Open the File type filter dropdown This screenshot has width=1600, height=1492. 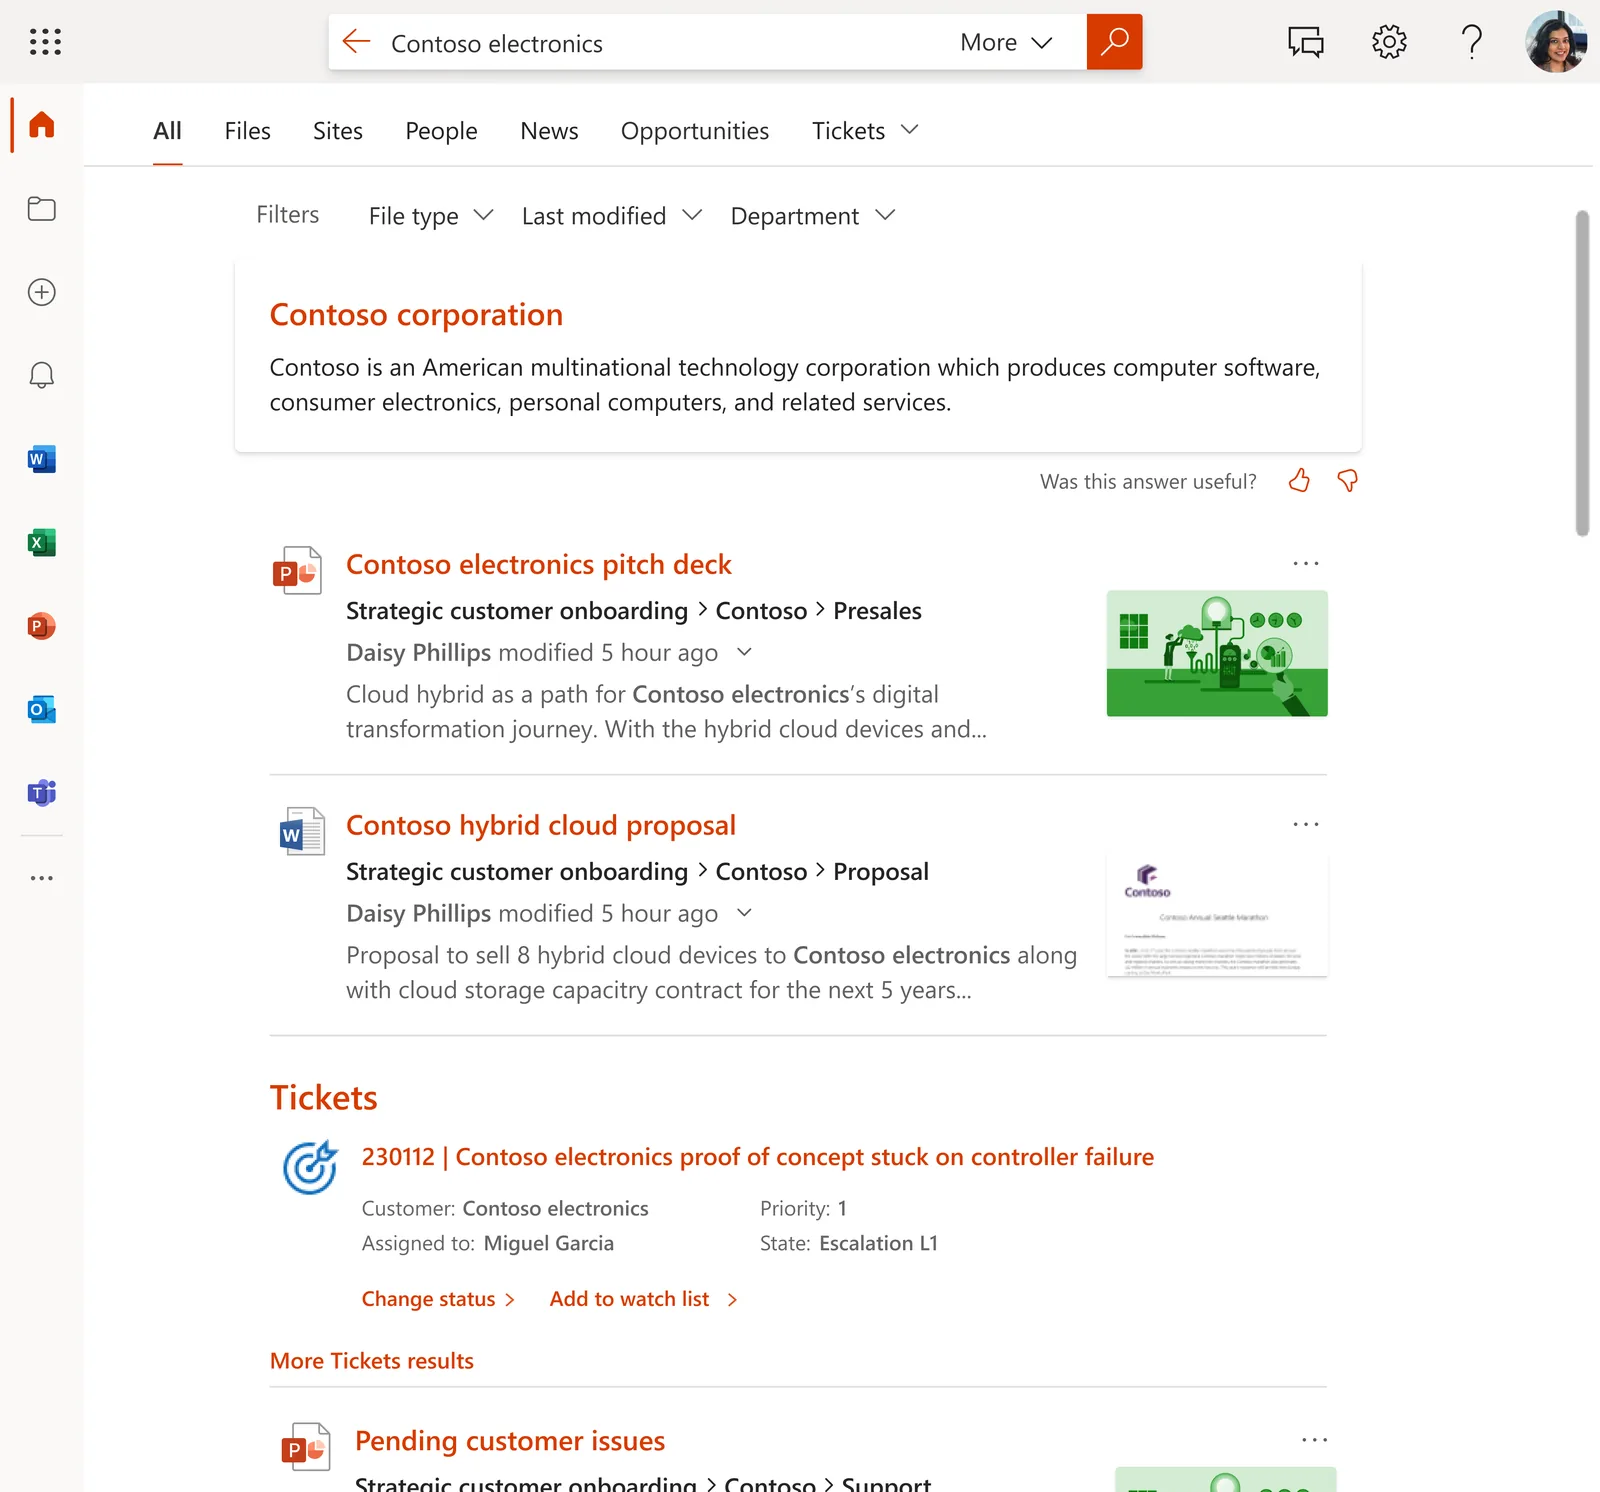[431, 216]
